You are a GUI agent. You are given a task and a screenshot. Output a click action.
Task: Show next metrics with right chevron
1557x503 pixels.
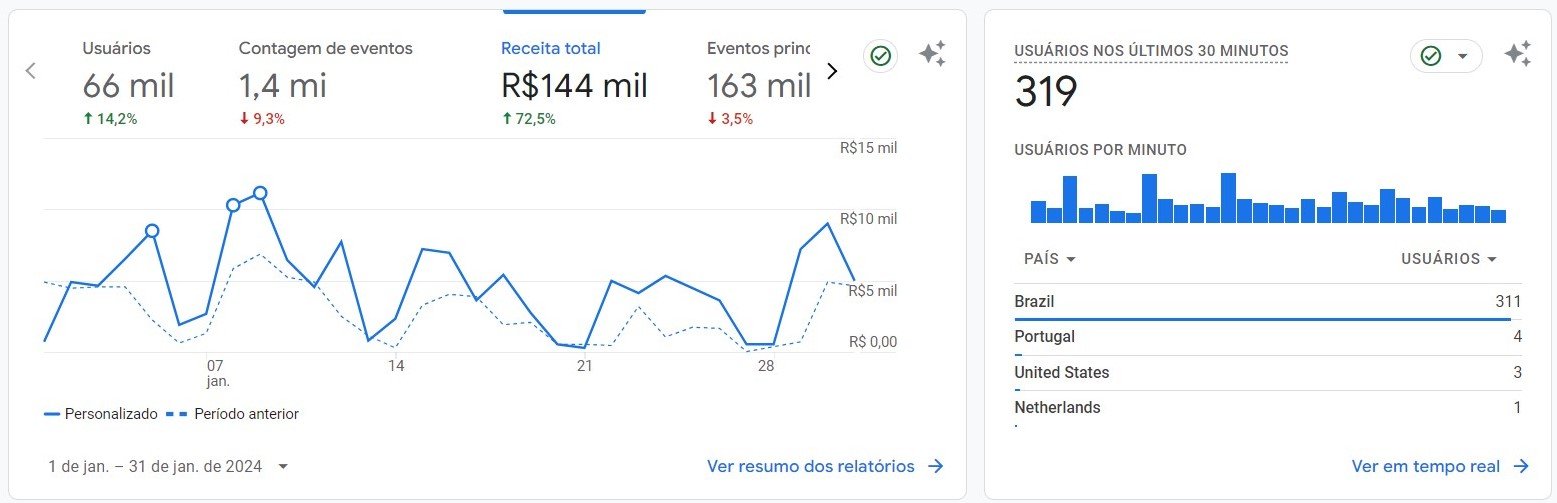pyautogui.click(x=832, y=70)
